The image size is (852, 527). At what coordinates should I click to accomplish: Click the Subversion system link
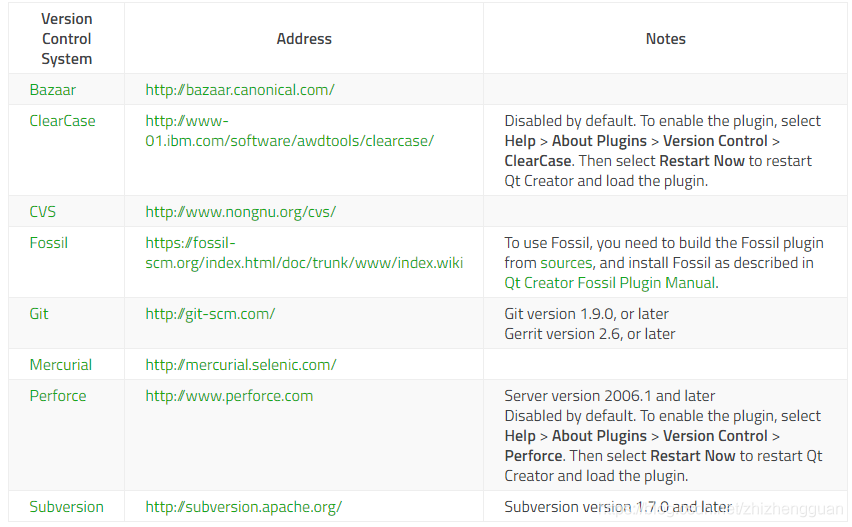pos(66,507)
